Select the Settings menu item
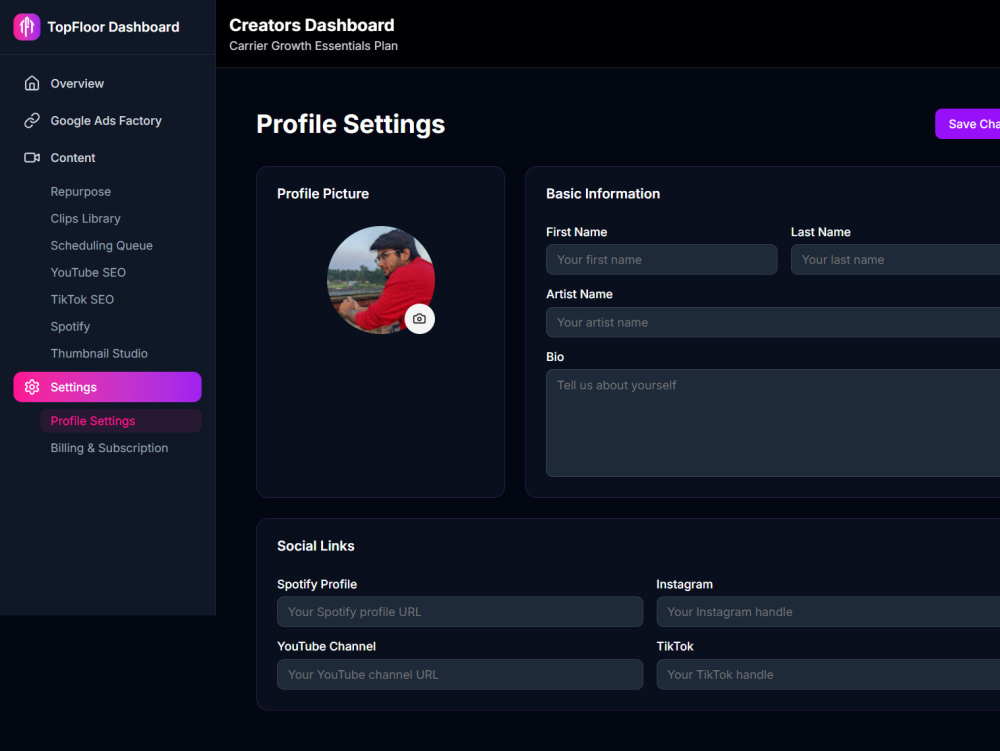The image size is (1000, 751). coord(107,387)
